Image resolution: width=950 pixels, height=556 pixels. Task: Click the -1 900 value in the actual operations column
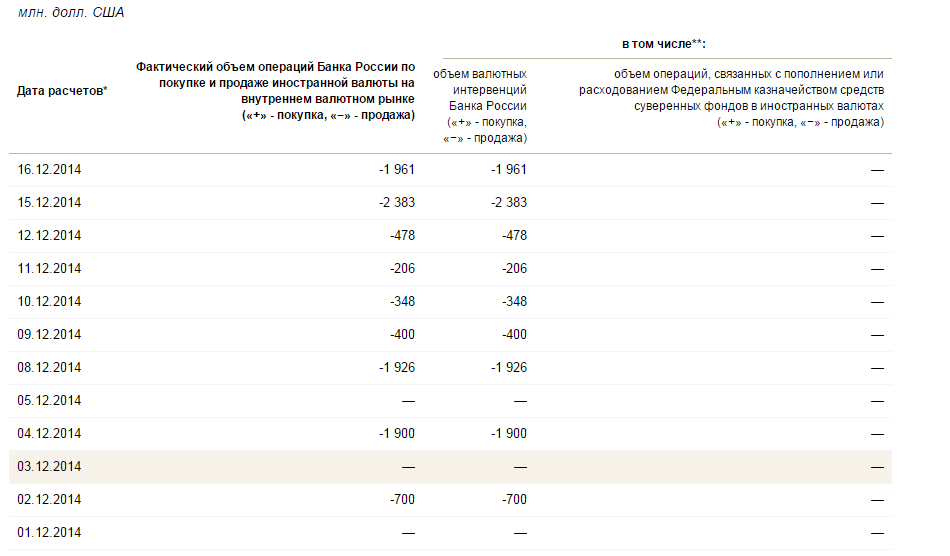pos(397,434)
